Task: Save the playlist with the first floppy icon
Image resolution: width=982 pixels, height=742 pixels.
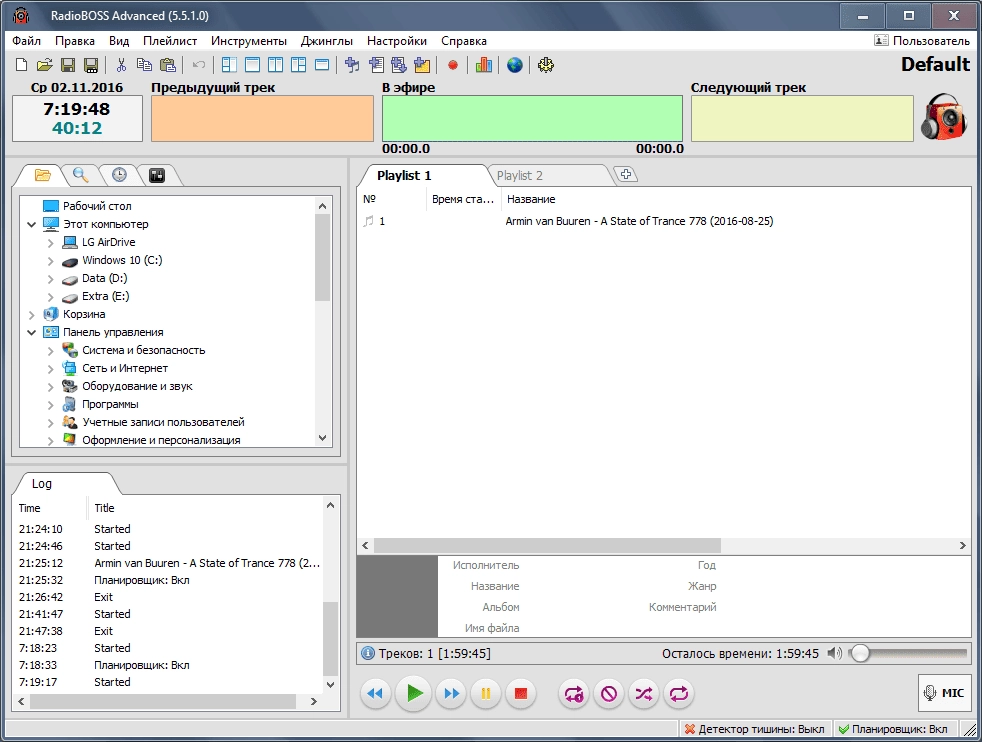Action: pos(68,65)
